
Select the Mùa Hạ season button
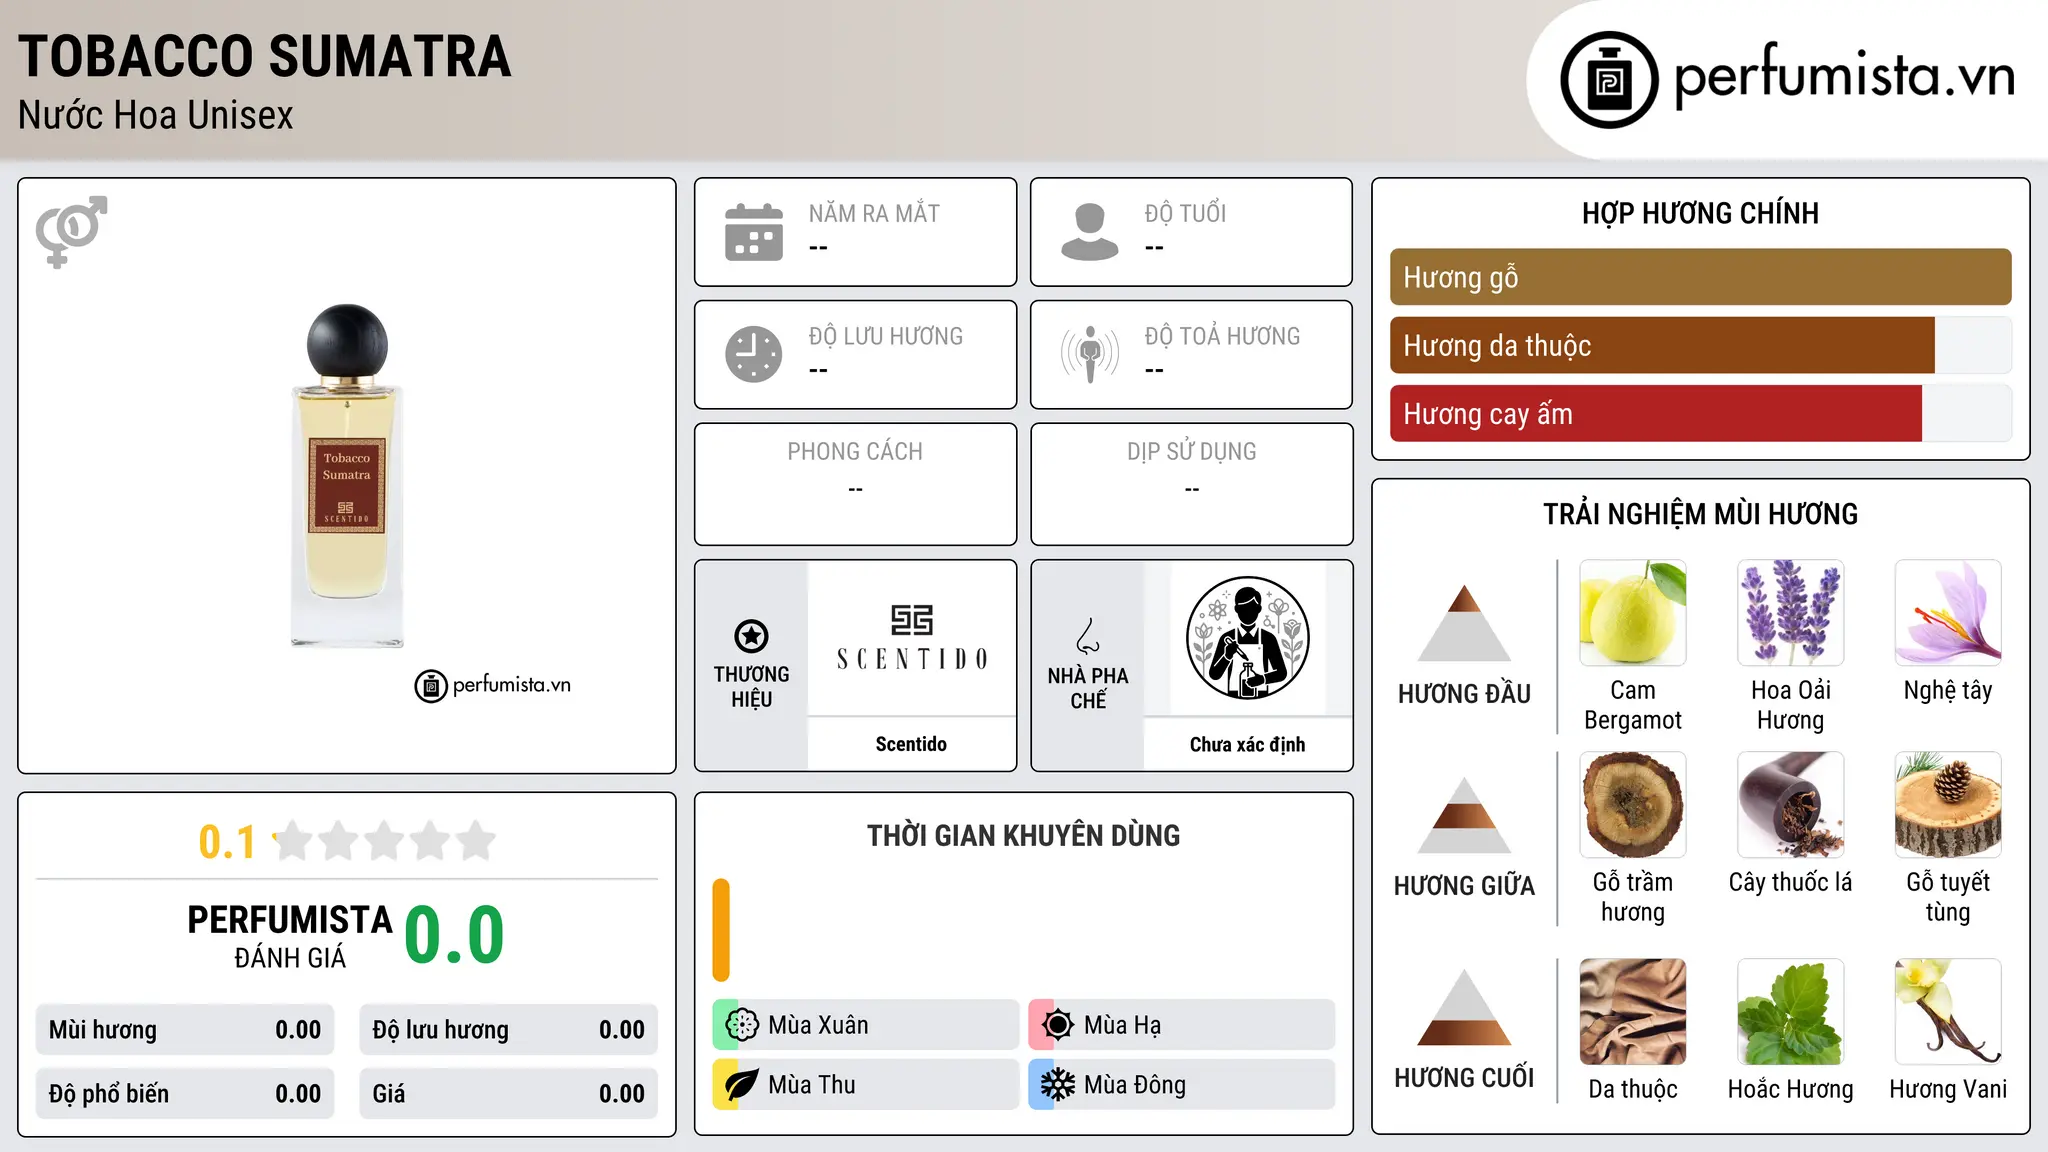click(x=1182, y=1025)
